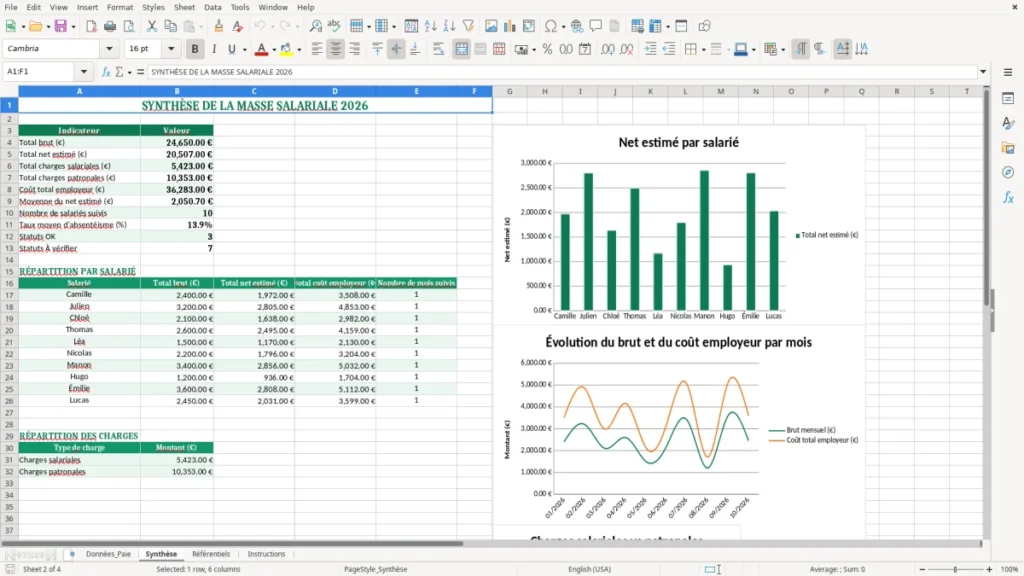
Task: Apply yellow background color swatch
Action: point(286,49)
